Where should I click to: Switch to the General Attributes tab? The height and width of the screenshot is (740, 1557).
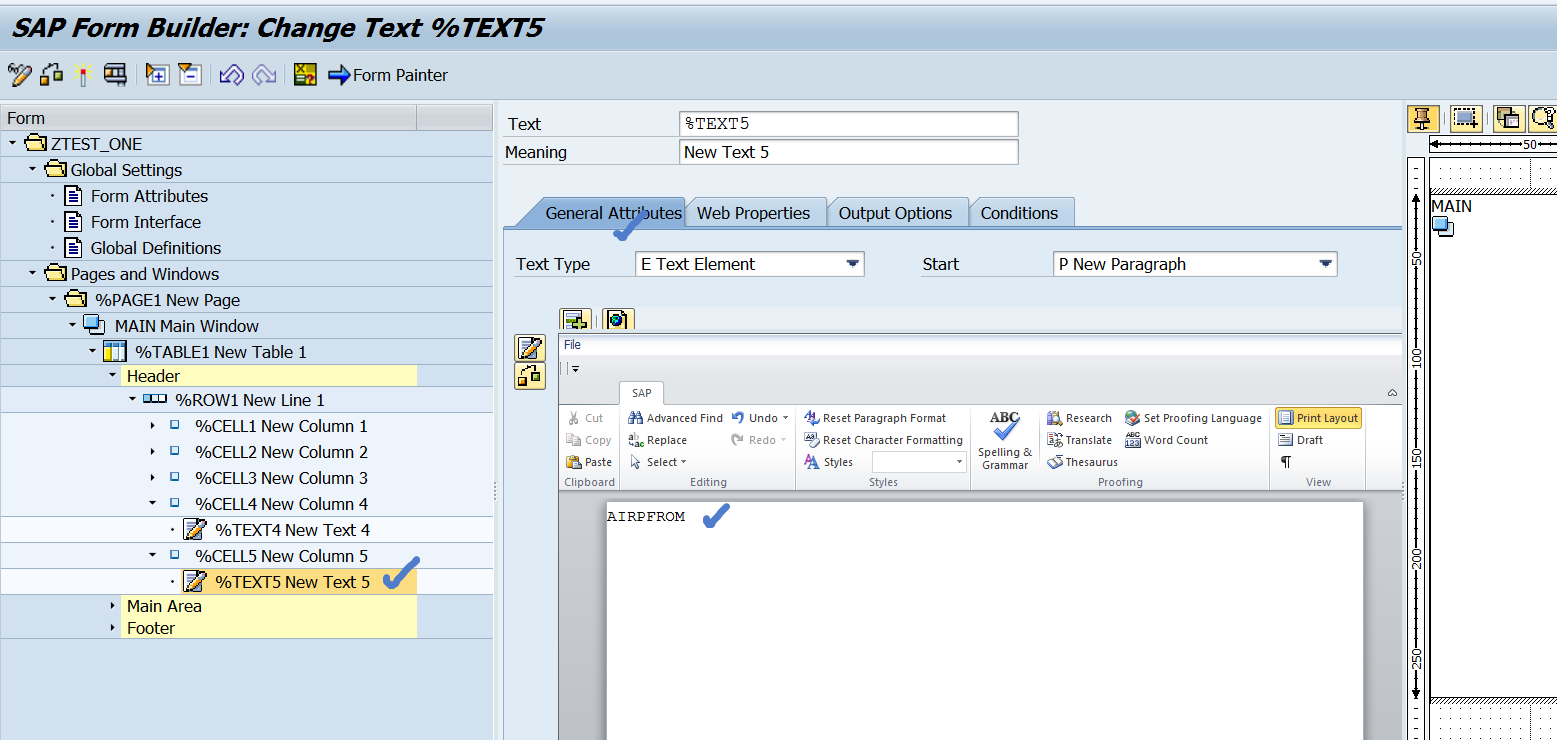pos(613,213)
